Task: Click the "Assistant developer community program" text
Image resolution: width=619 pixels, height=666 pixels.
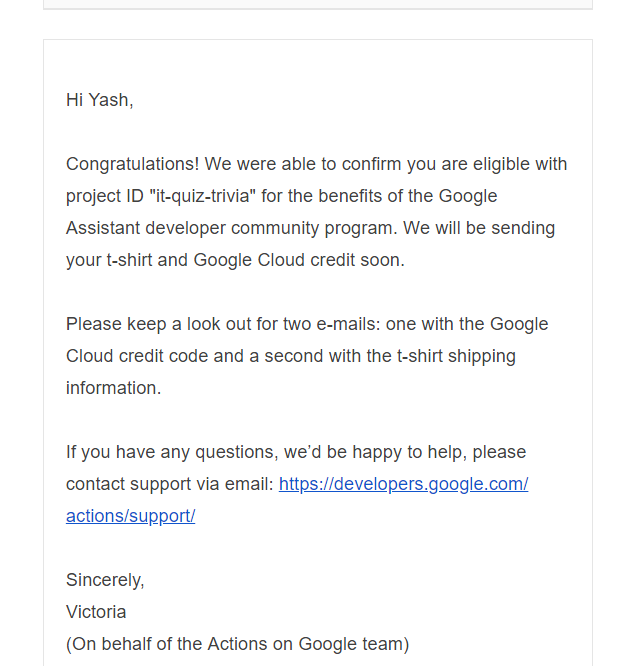Action: [x=232, y=228]
